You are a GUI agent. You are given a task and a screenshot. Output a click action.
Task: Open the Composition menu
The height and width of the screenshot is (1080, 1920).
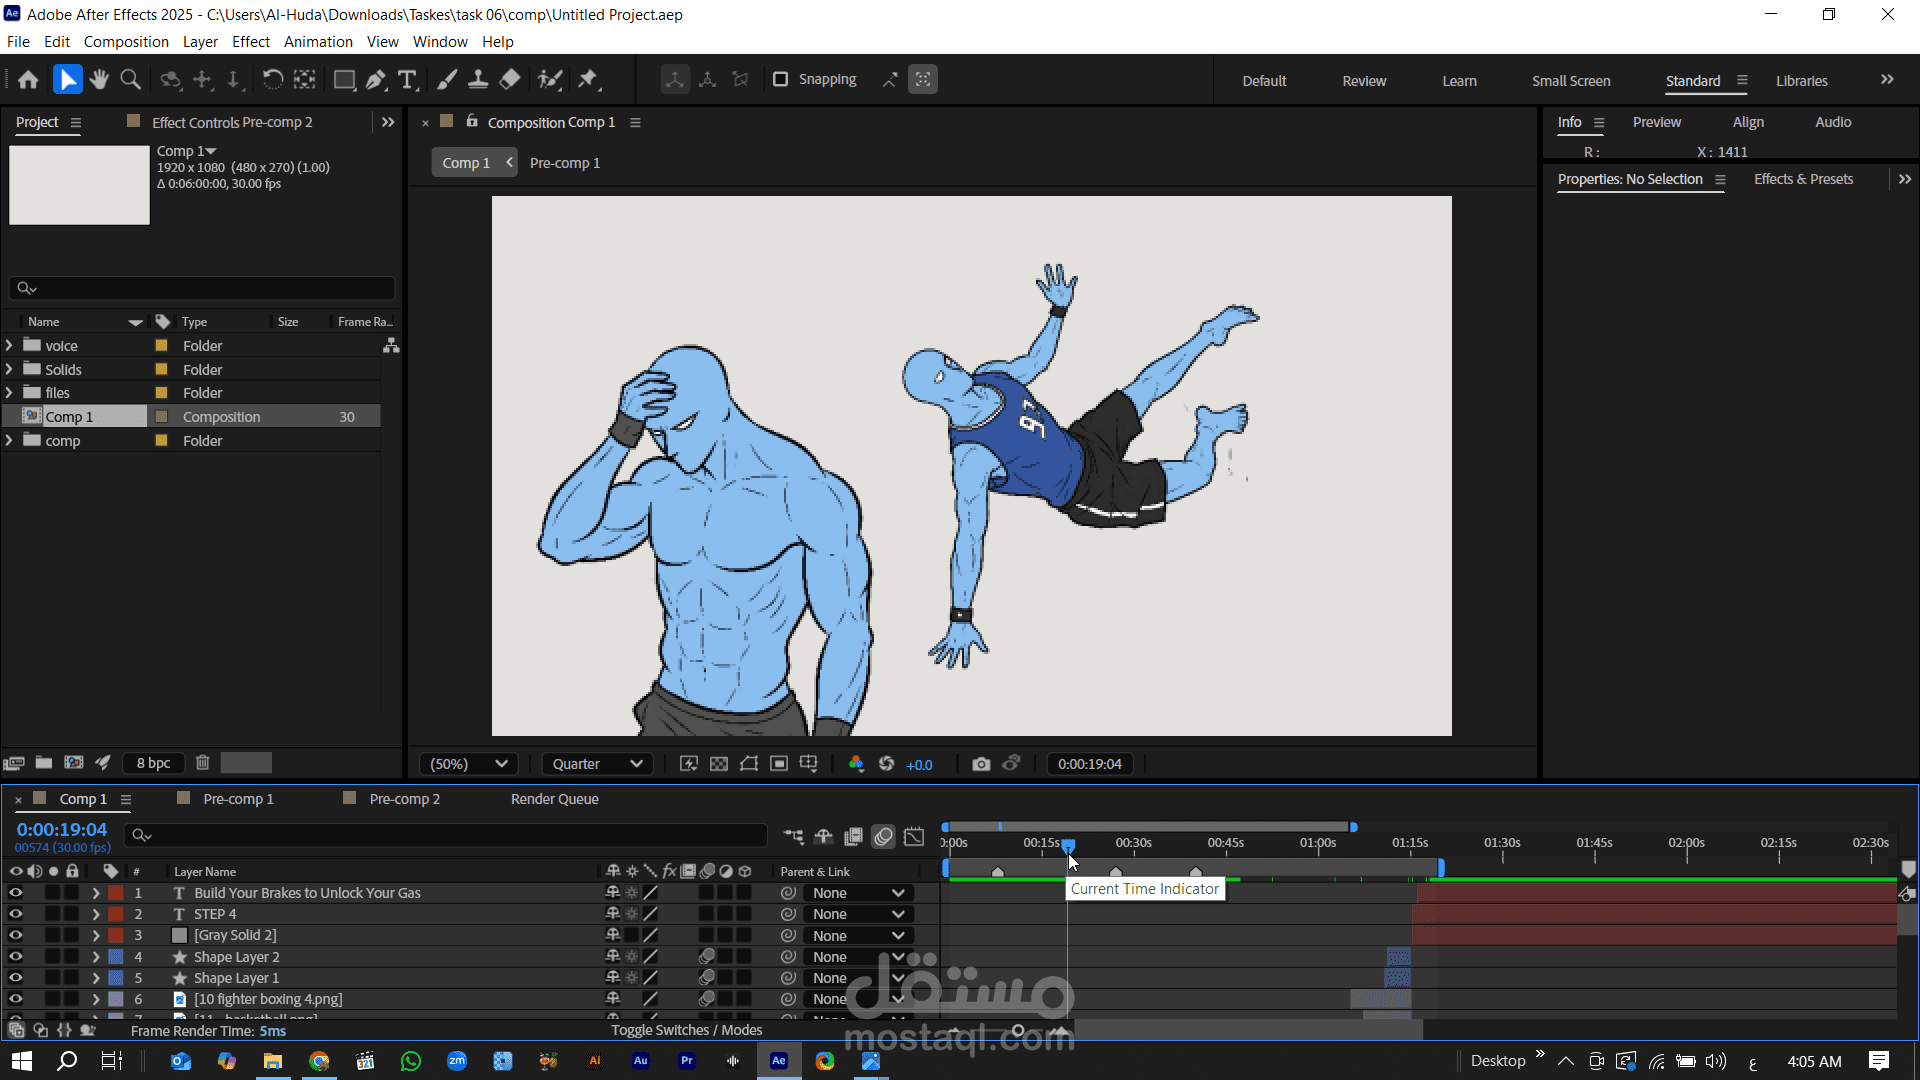click(126, 42)
